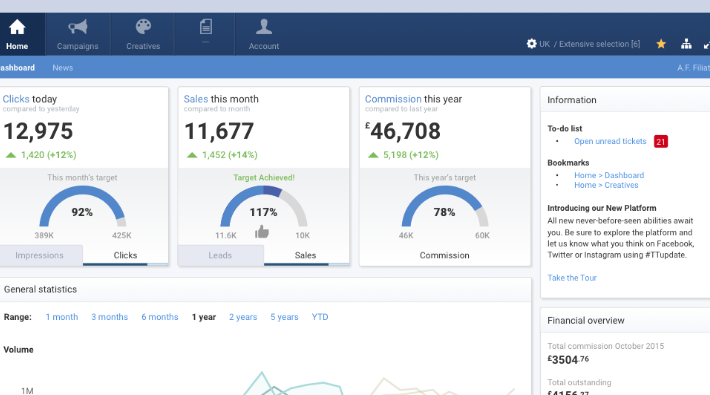710x395 pixels.
Task: Click the sitemap hierarchy icon
Action: pos(686,44)
